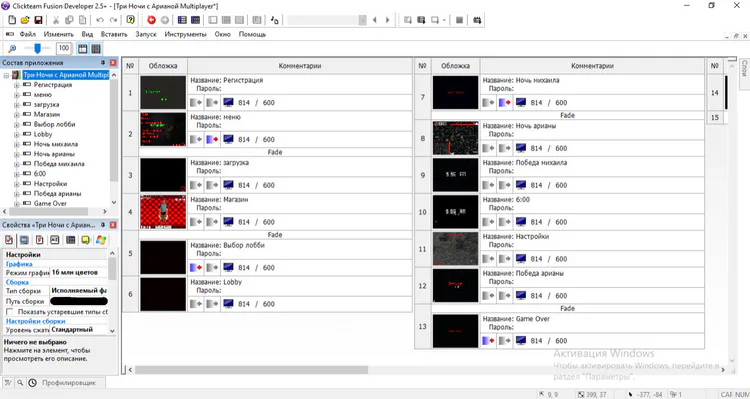Go to next frame with right arrow

(387, 20)
